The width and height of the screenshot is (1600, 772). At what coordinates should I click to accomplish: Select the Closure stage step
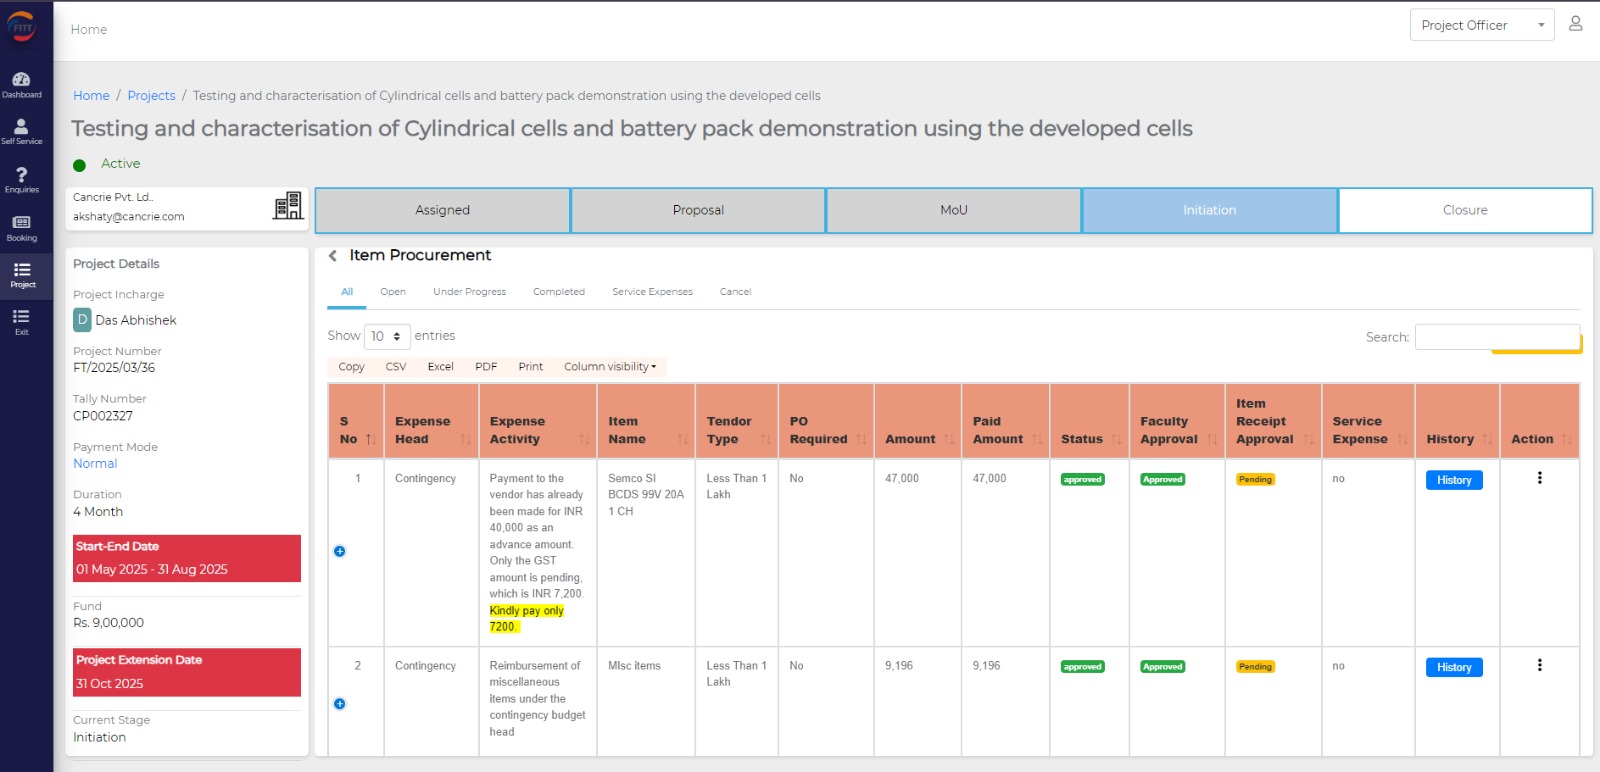click(1464, 210)
